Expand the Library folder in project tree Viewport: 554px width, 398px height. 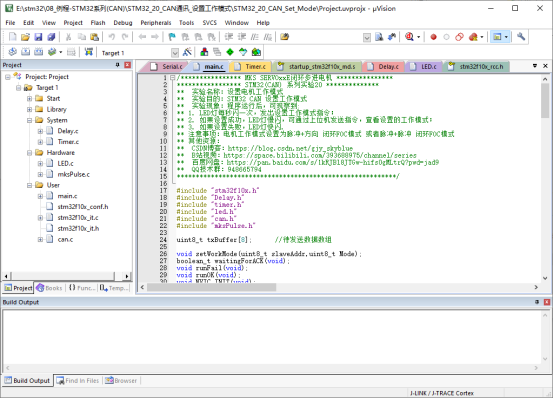point(29,110)
